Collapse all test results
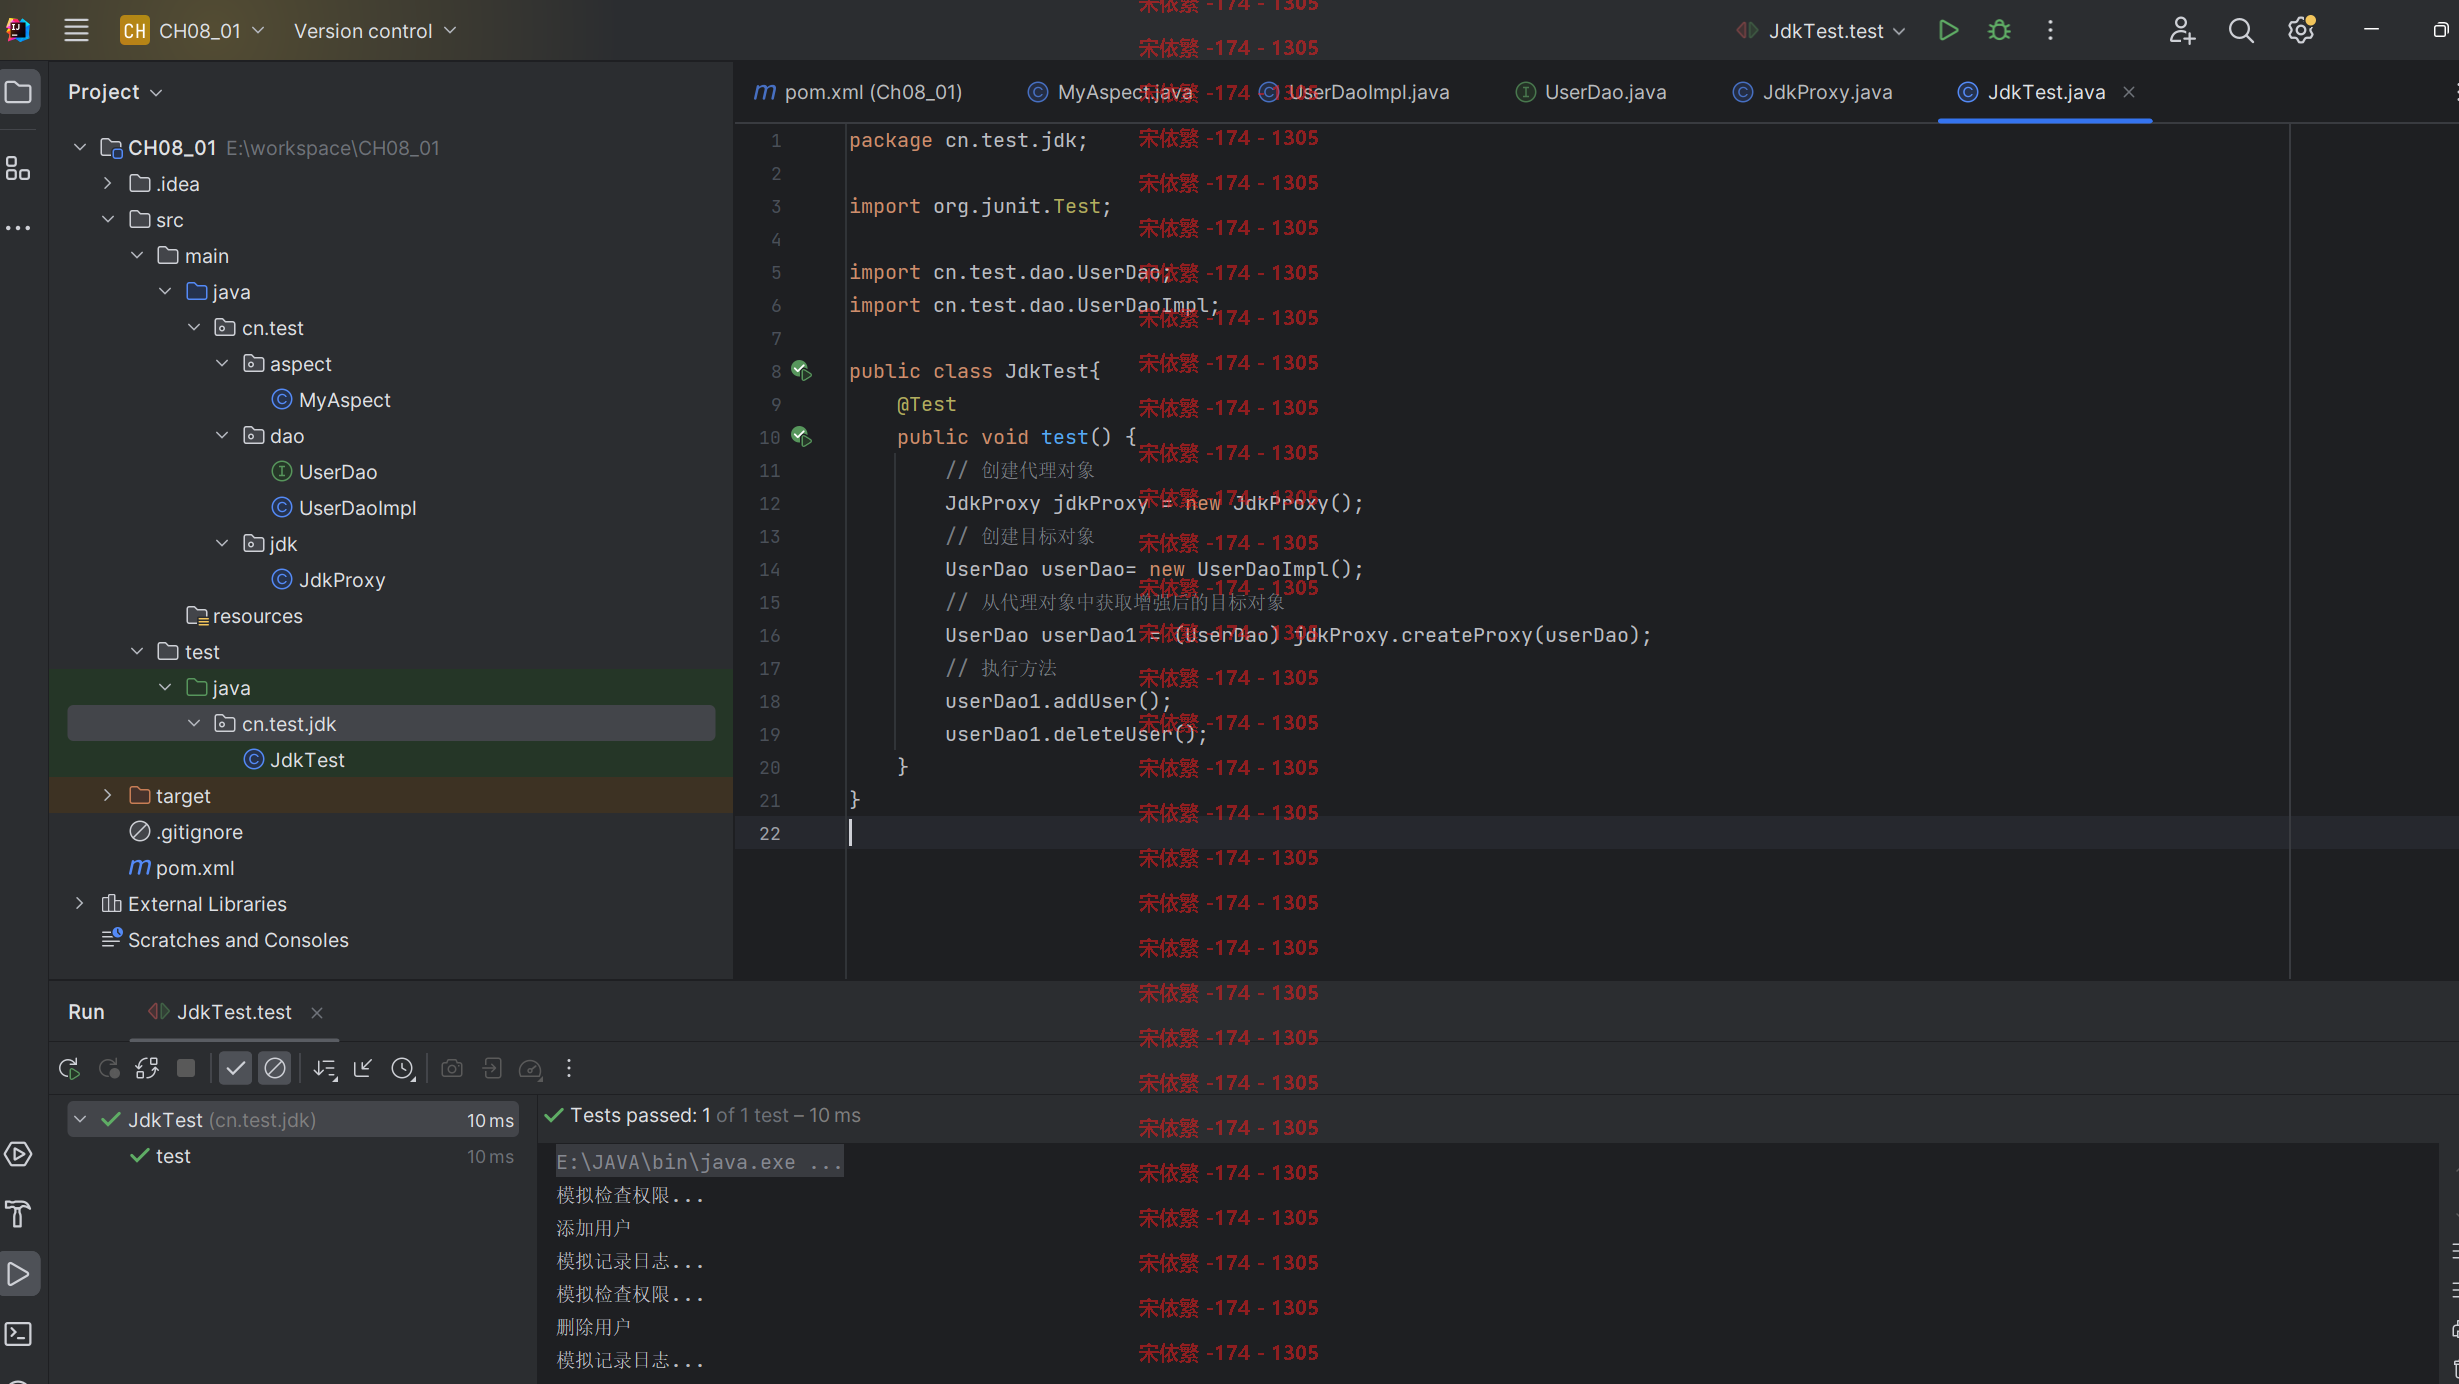The width and height of the screenshot is (2459, 1384). coord(363,1068)
